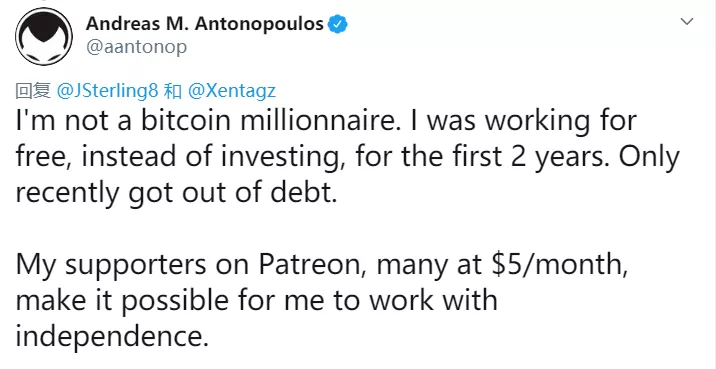
Task: Expand the tweet options chevron
Action: 687,21
